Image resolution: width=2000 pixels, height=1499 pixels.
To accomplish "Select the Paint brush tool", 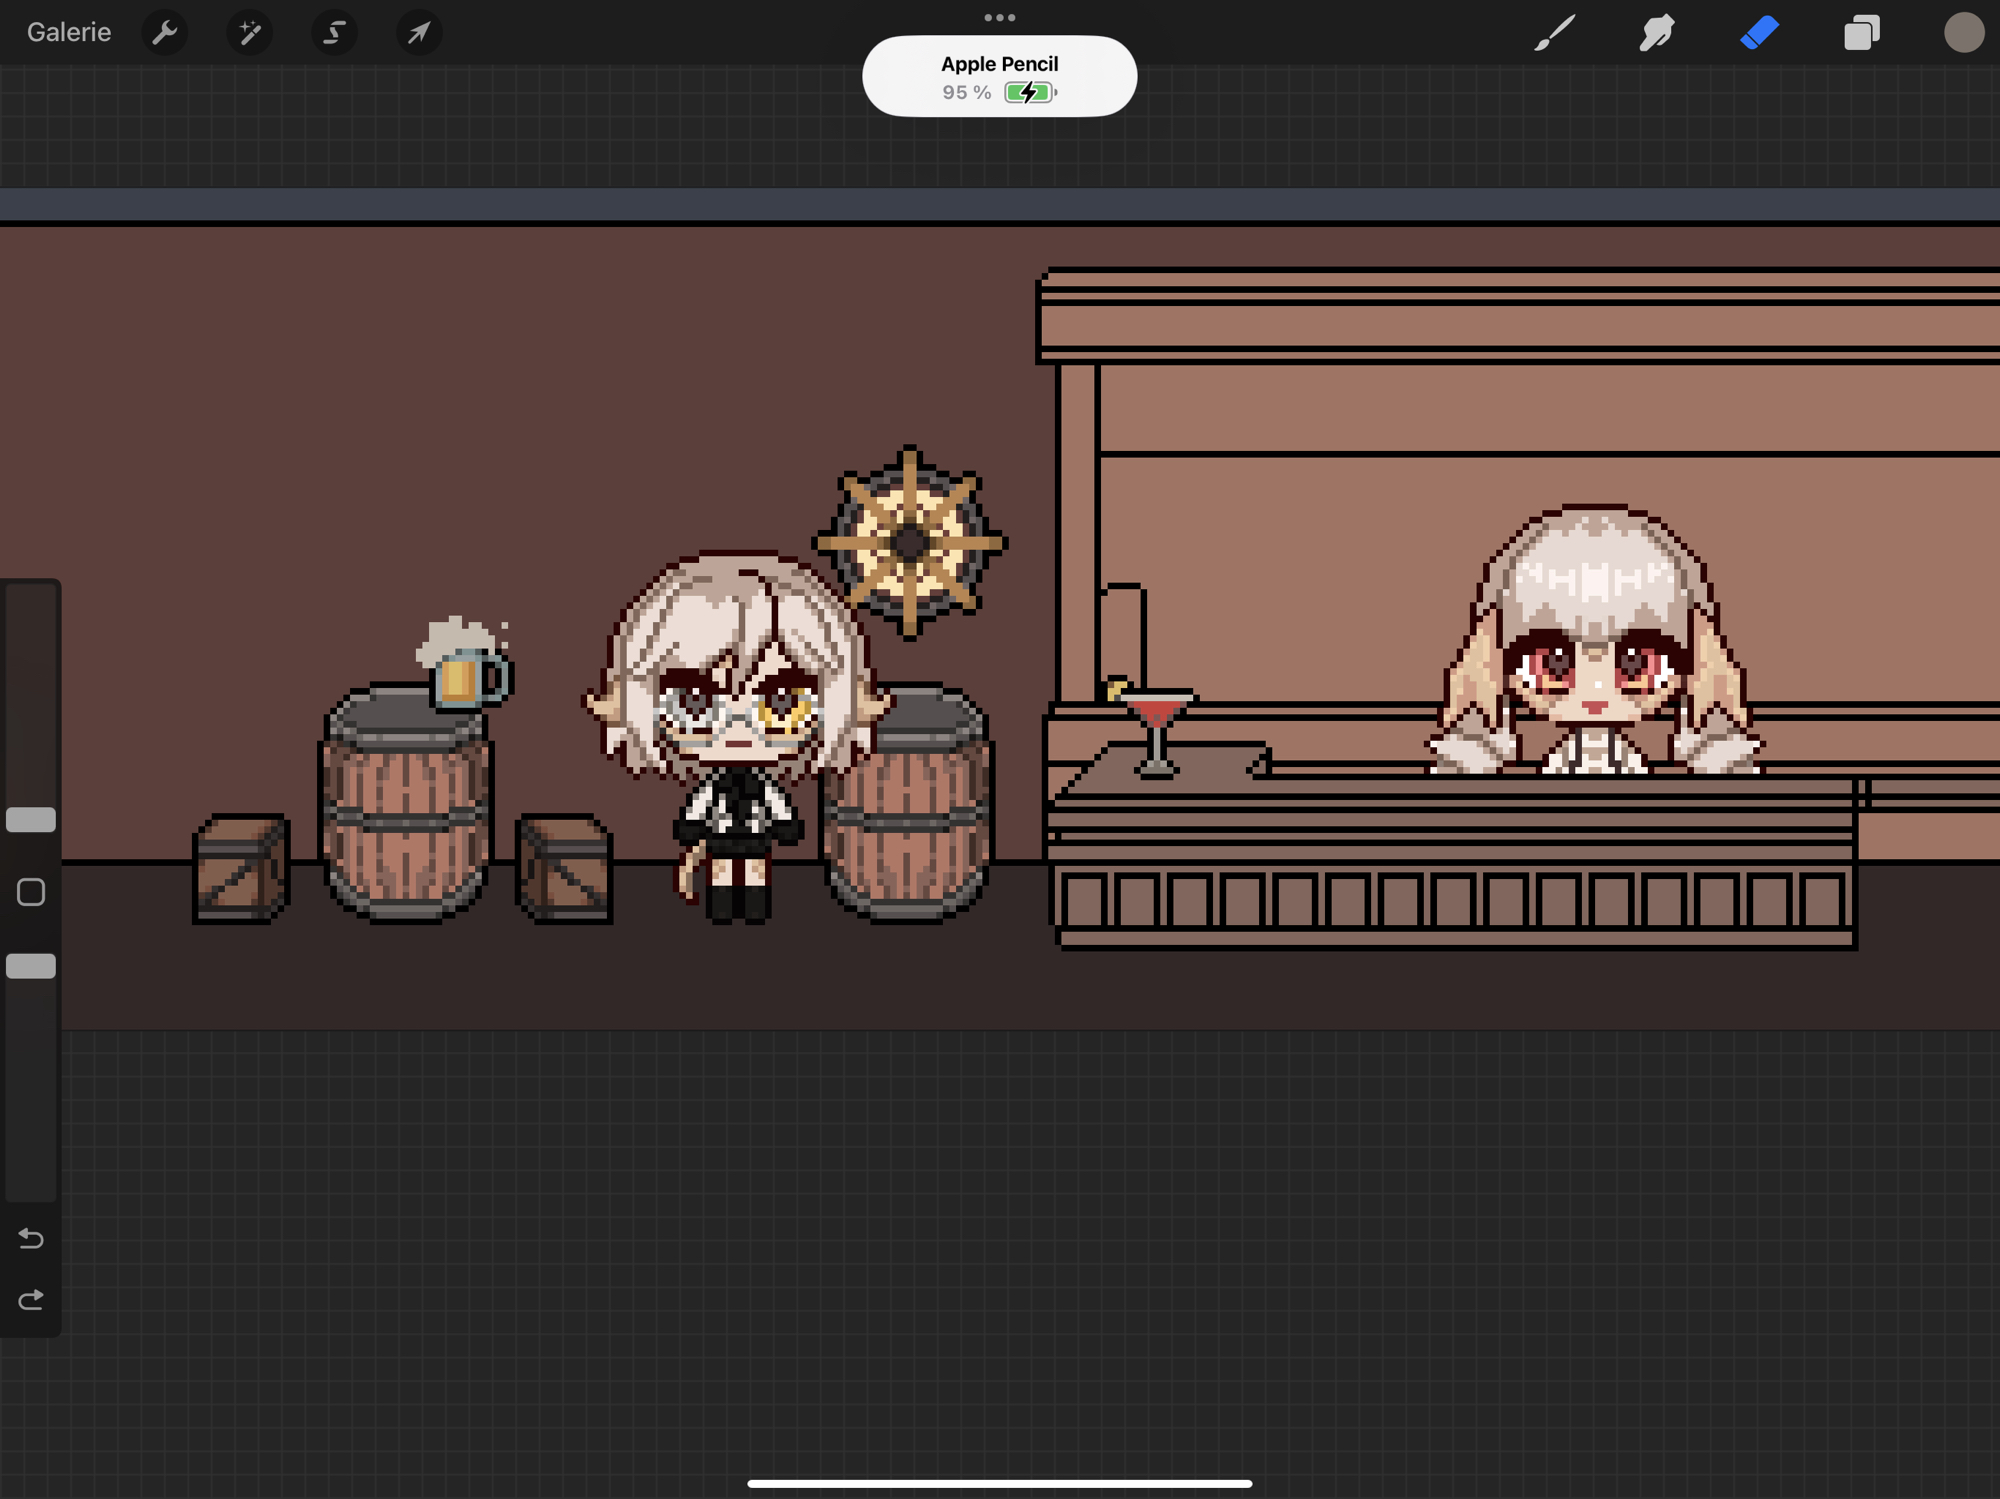I will [x=1555, y=32].
